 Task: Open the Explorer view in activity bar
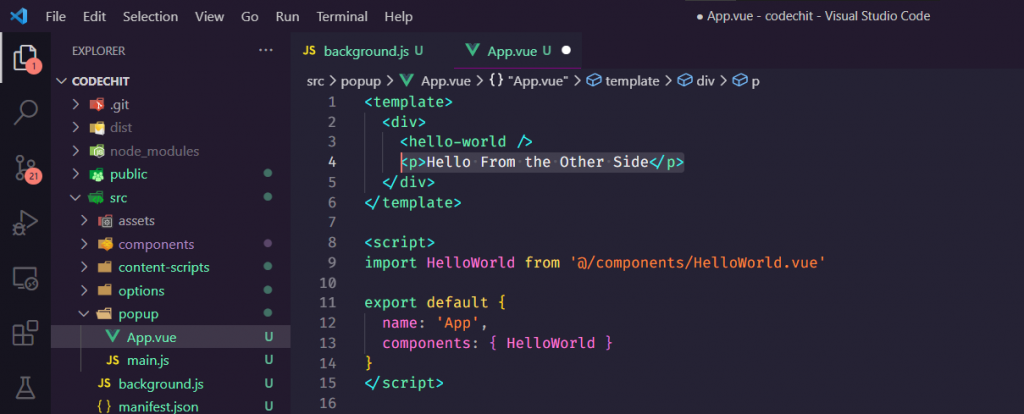click(x=26, y=58)
